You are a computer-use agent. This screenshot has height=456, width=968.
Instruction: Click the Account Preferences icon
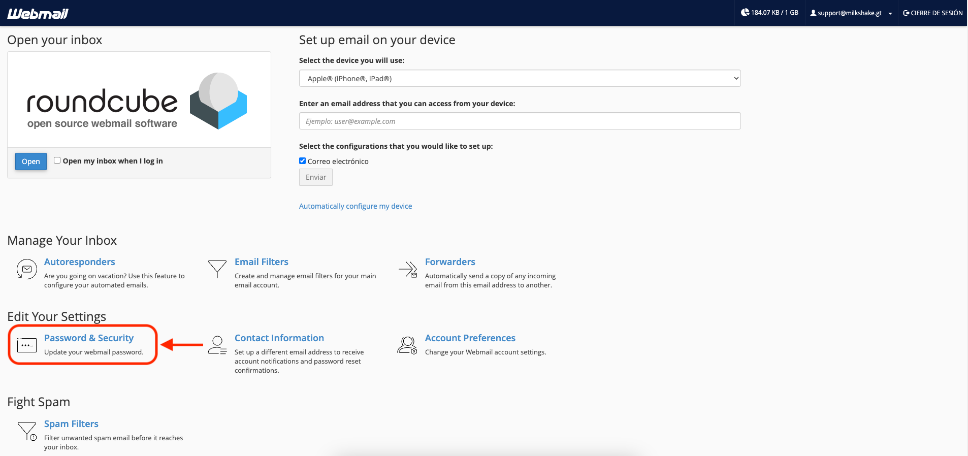point(407,345)
